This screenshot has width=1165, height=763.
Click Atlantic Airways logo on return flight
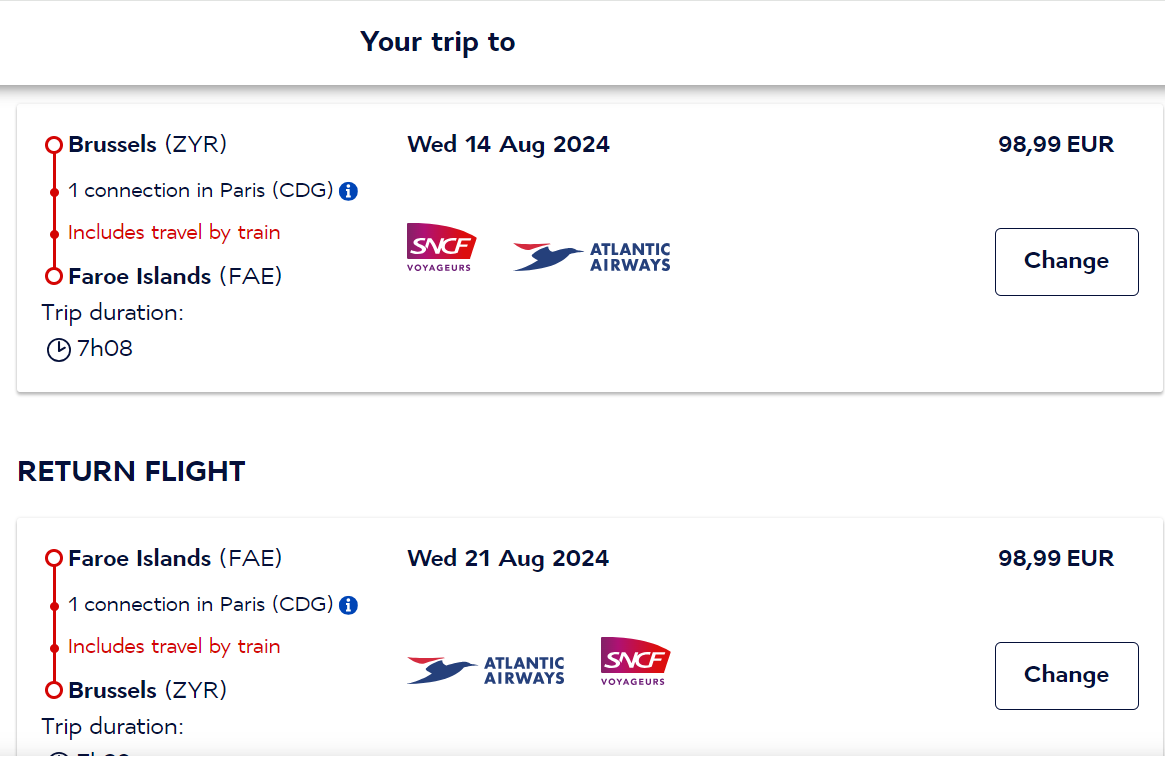tap(486, 670)
